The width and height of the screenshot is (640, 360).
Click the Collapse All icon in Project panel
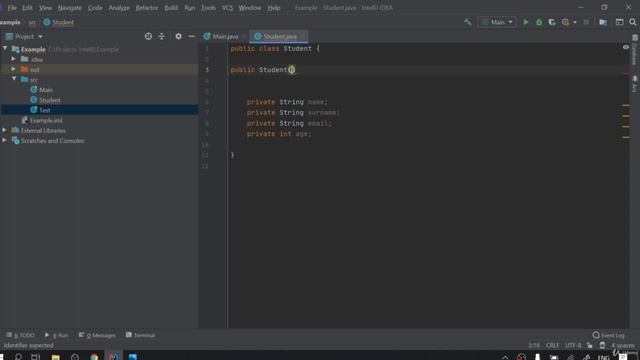coord(162,36)
